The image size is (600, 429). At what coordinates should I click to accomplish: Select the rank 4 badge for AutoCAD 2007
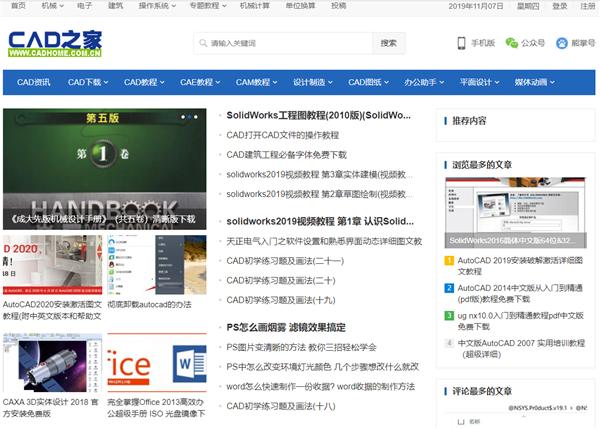click(448, 343)
